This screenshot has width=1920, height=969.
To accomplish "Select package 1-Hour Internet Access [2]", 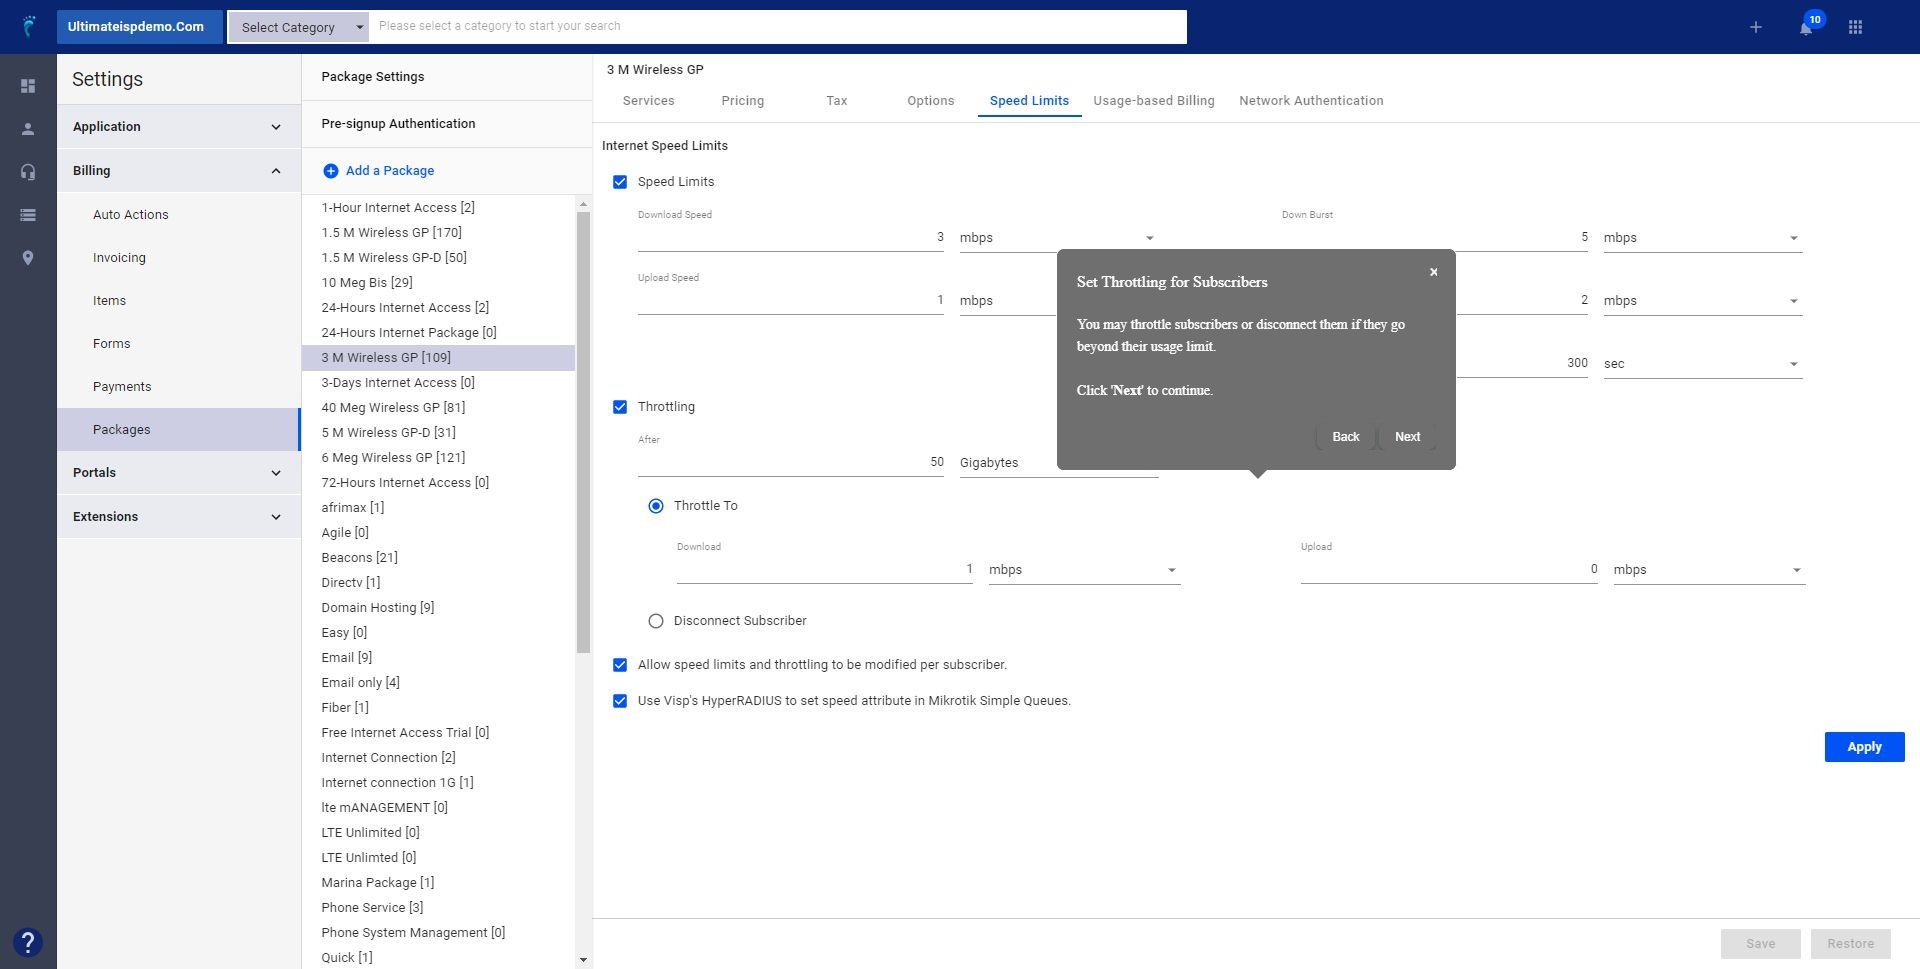I will (x=439, y=208).
